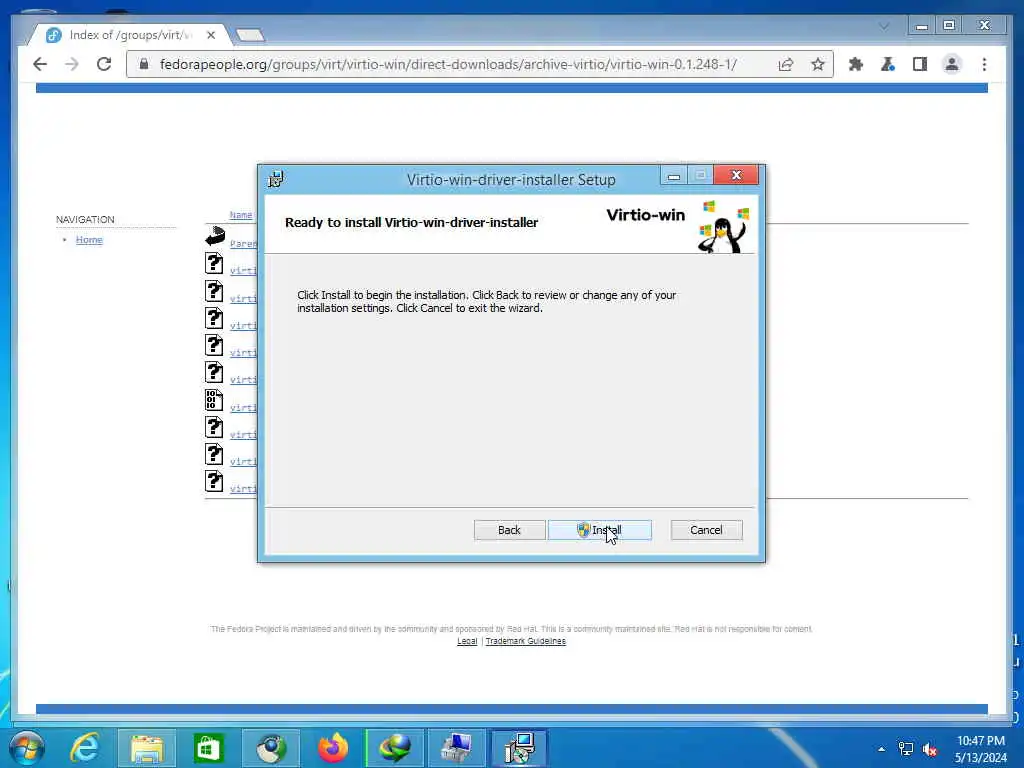Screen dimensions: 1024x768
Task: Select the 'Index of /groups/virt' tab
Action: (129, 35)
